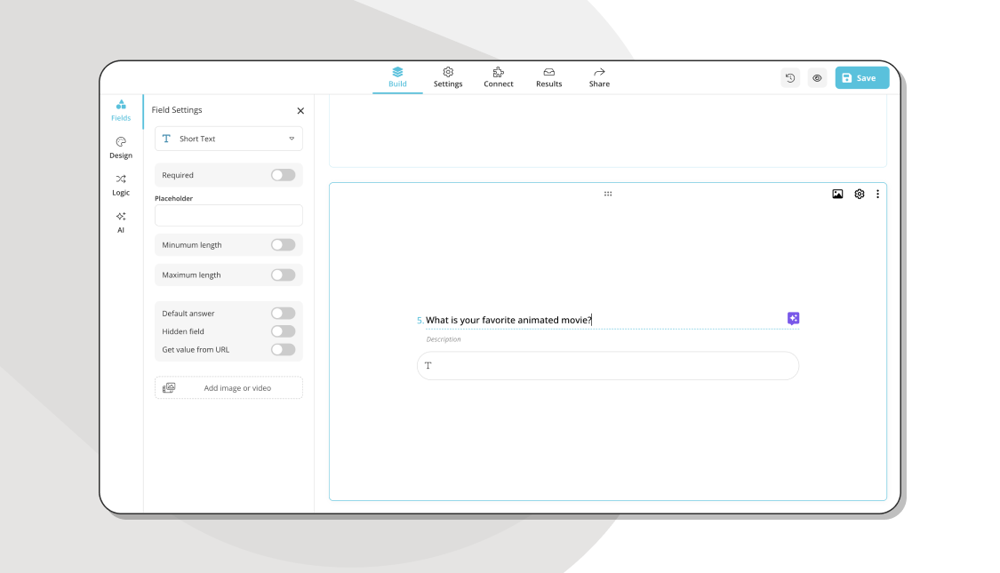The width and height of the screenshot is (1000, 573).
Task: Enable the Hidden field toggle
Action: click(283, 331)
